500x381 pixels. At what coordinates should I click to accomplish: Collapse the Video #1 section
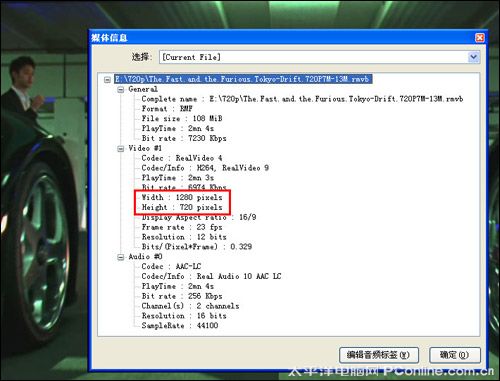click(121, 149)
